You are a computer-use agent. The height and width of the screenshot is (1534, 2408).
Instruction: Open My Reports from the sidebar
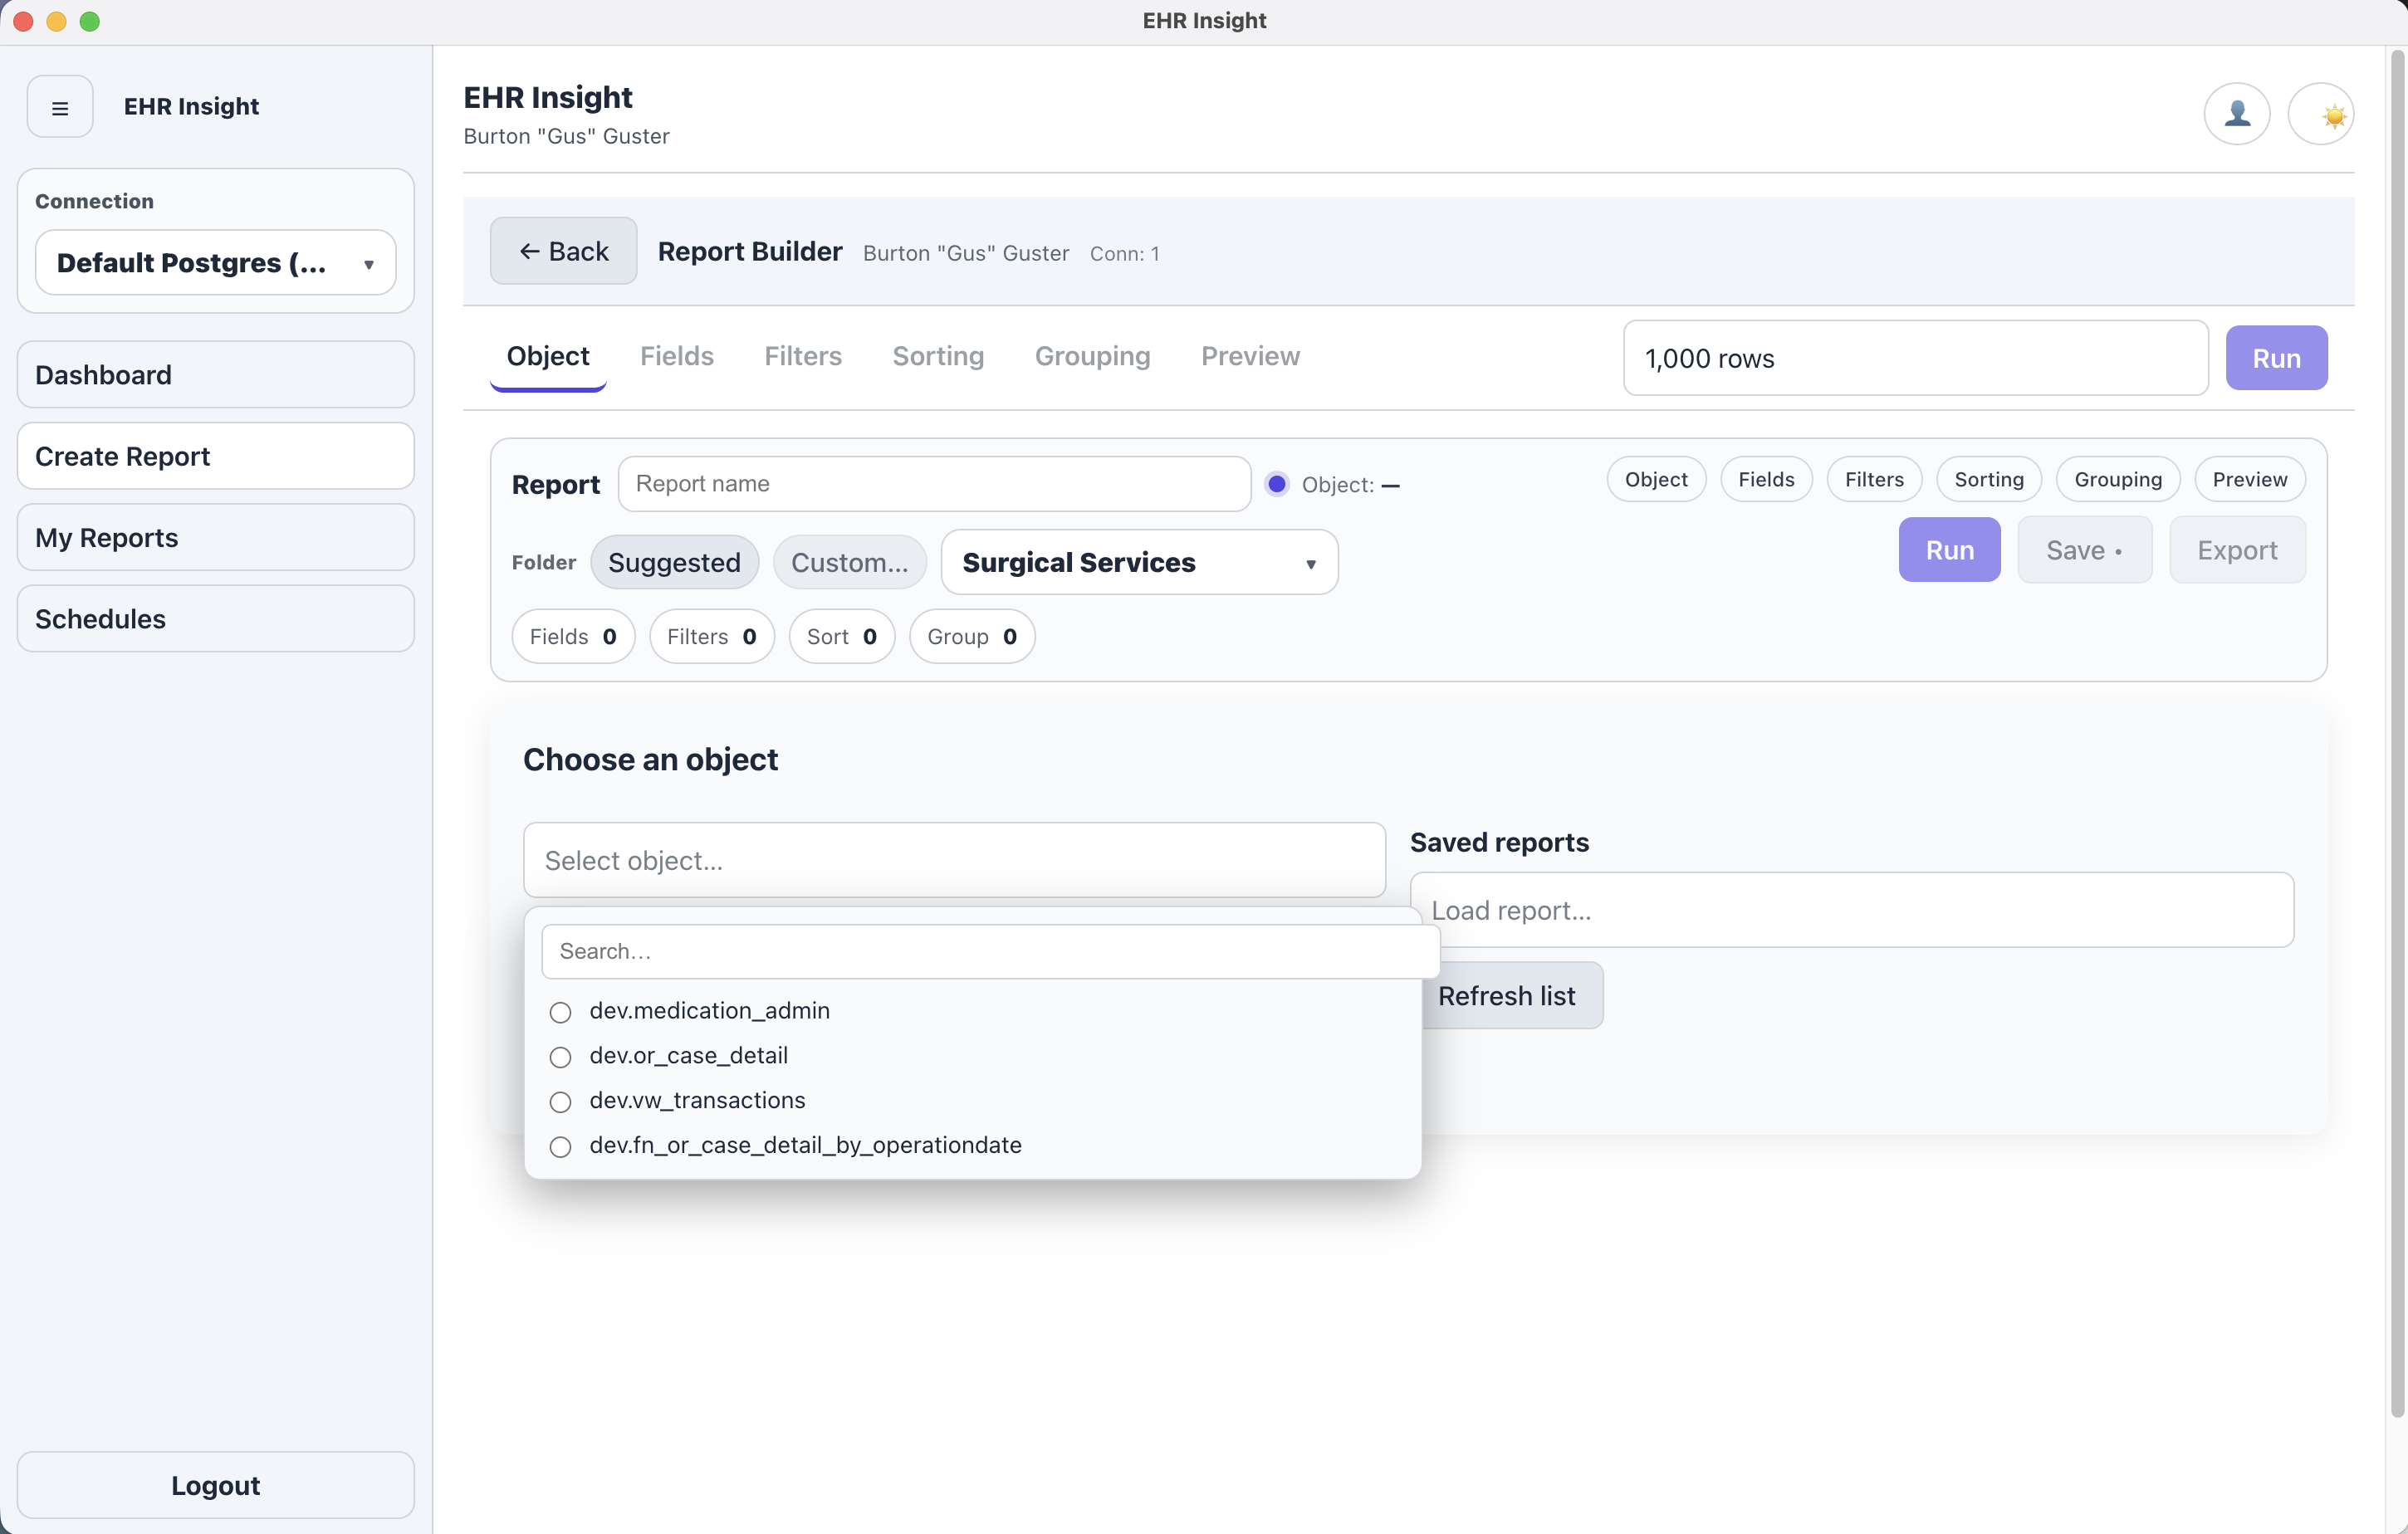tap(214, 537)
